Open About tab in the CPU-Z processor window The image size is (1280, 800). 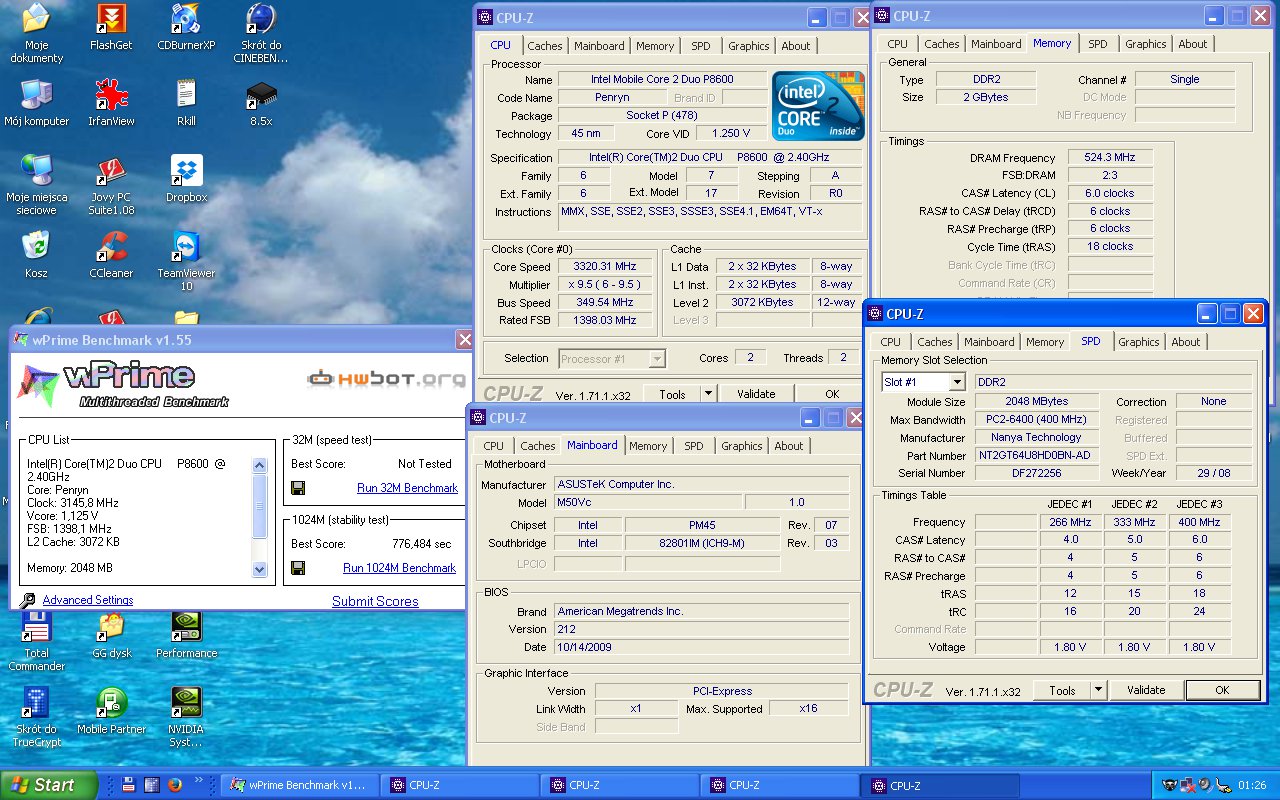click(796, 46)
